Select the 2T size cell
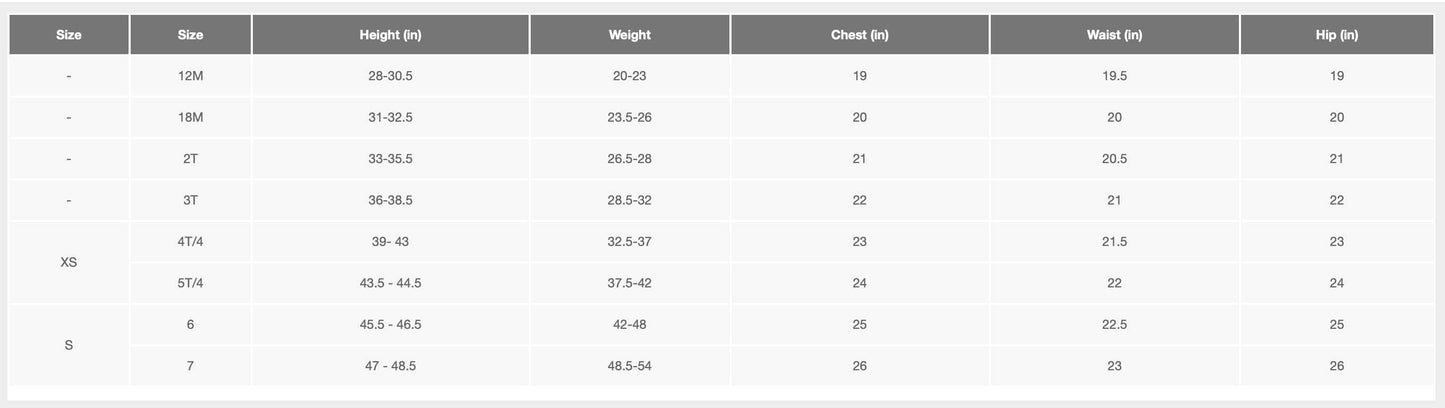1445x408 pixels. point(190,159)
